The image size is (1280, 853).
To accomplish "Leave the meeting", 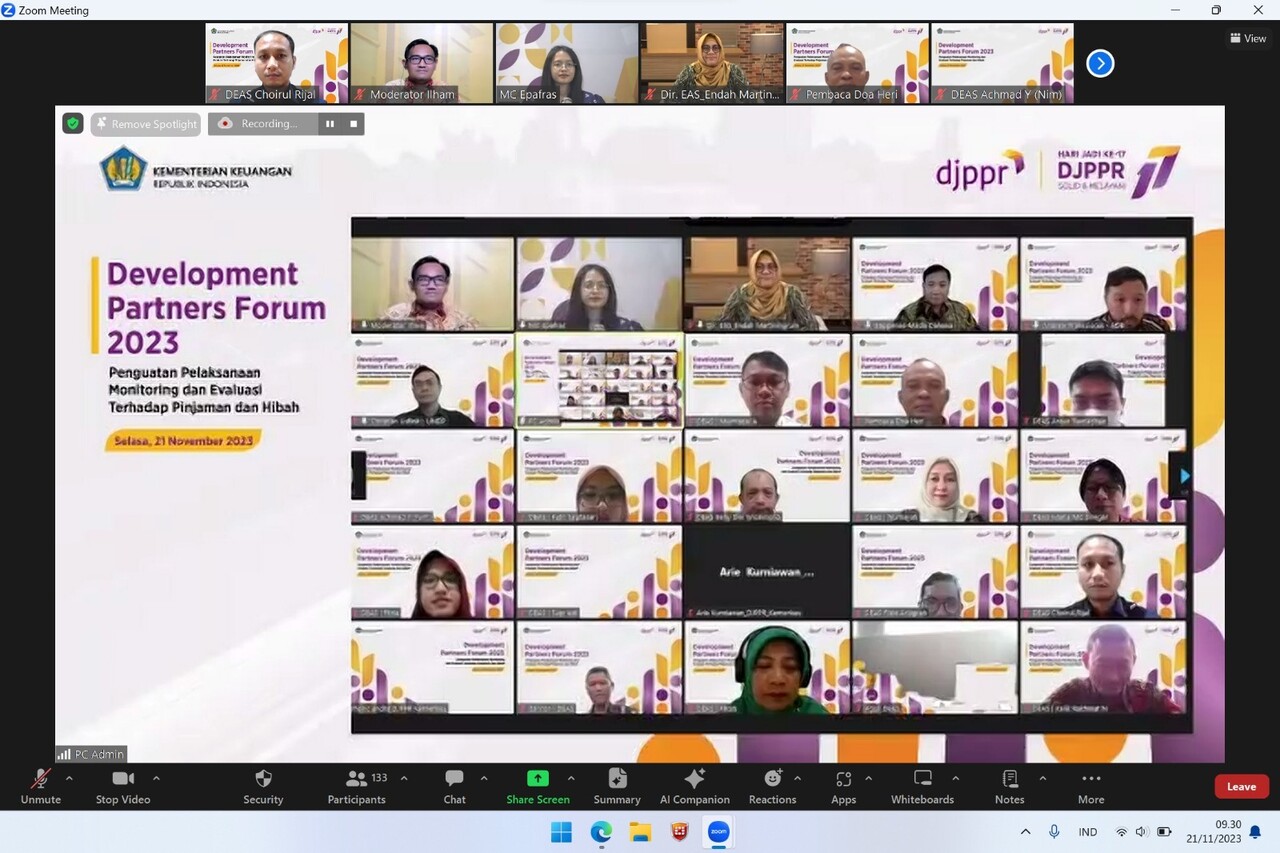I will (x=1241, y=787).
